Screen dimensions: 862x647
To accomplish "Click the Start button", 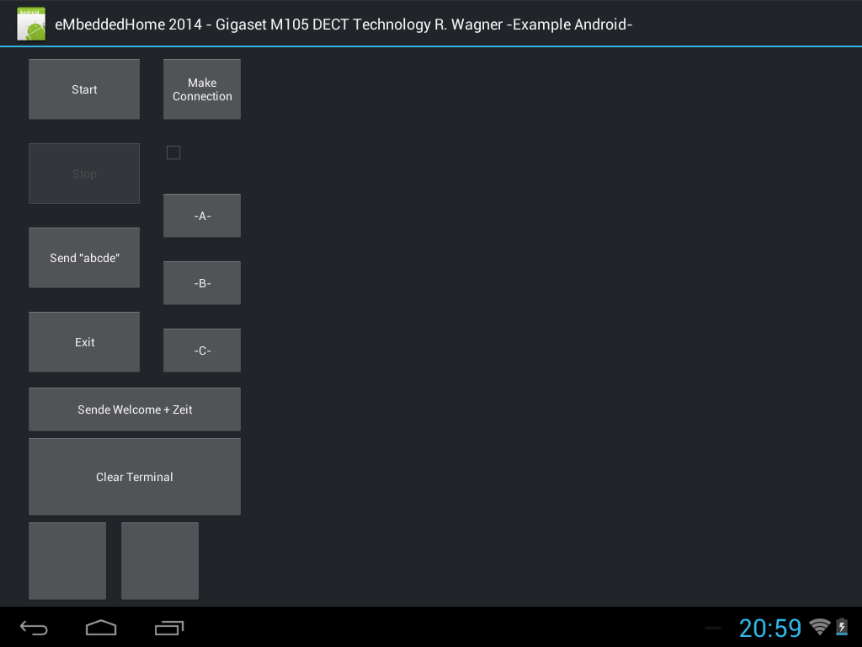I will [x=84, y=89].
